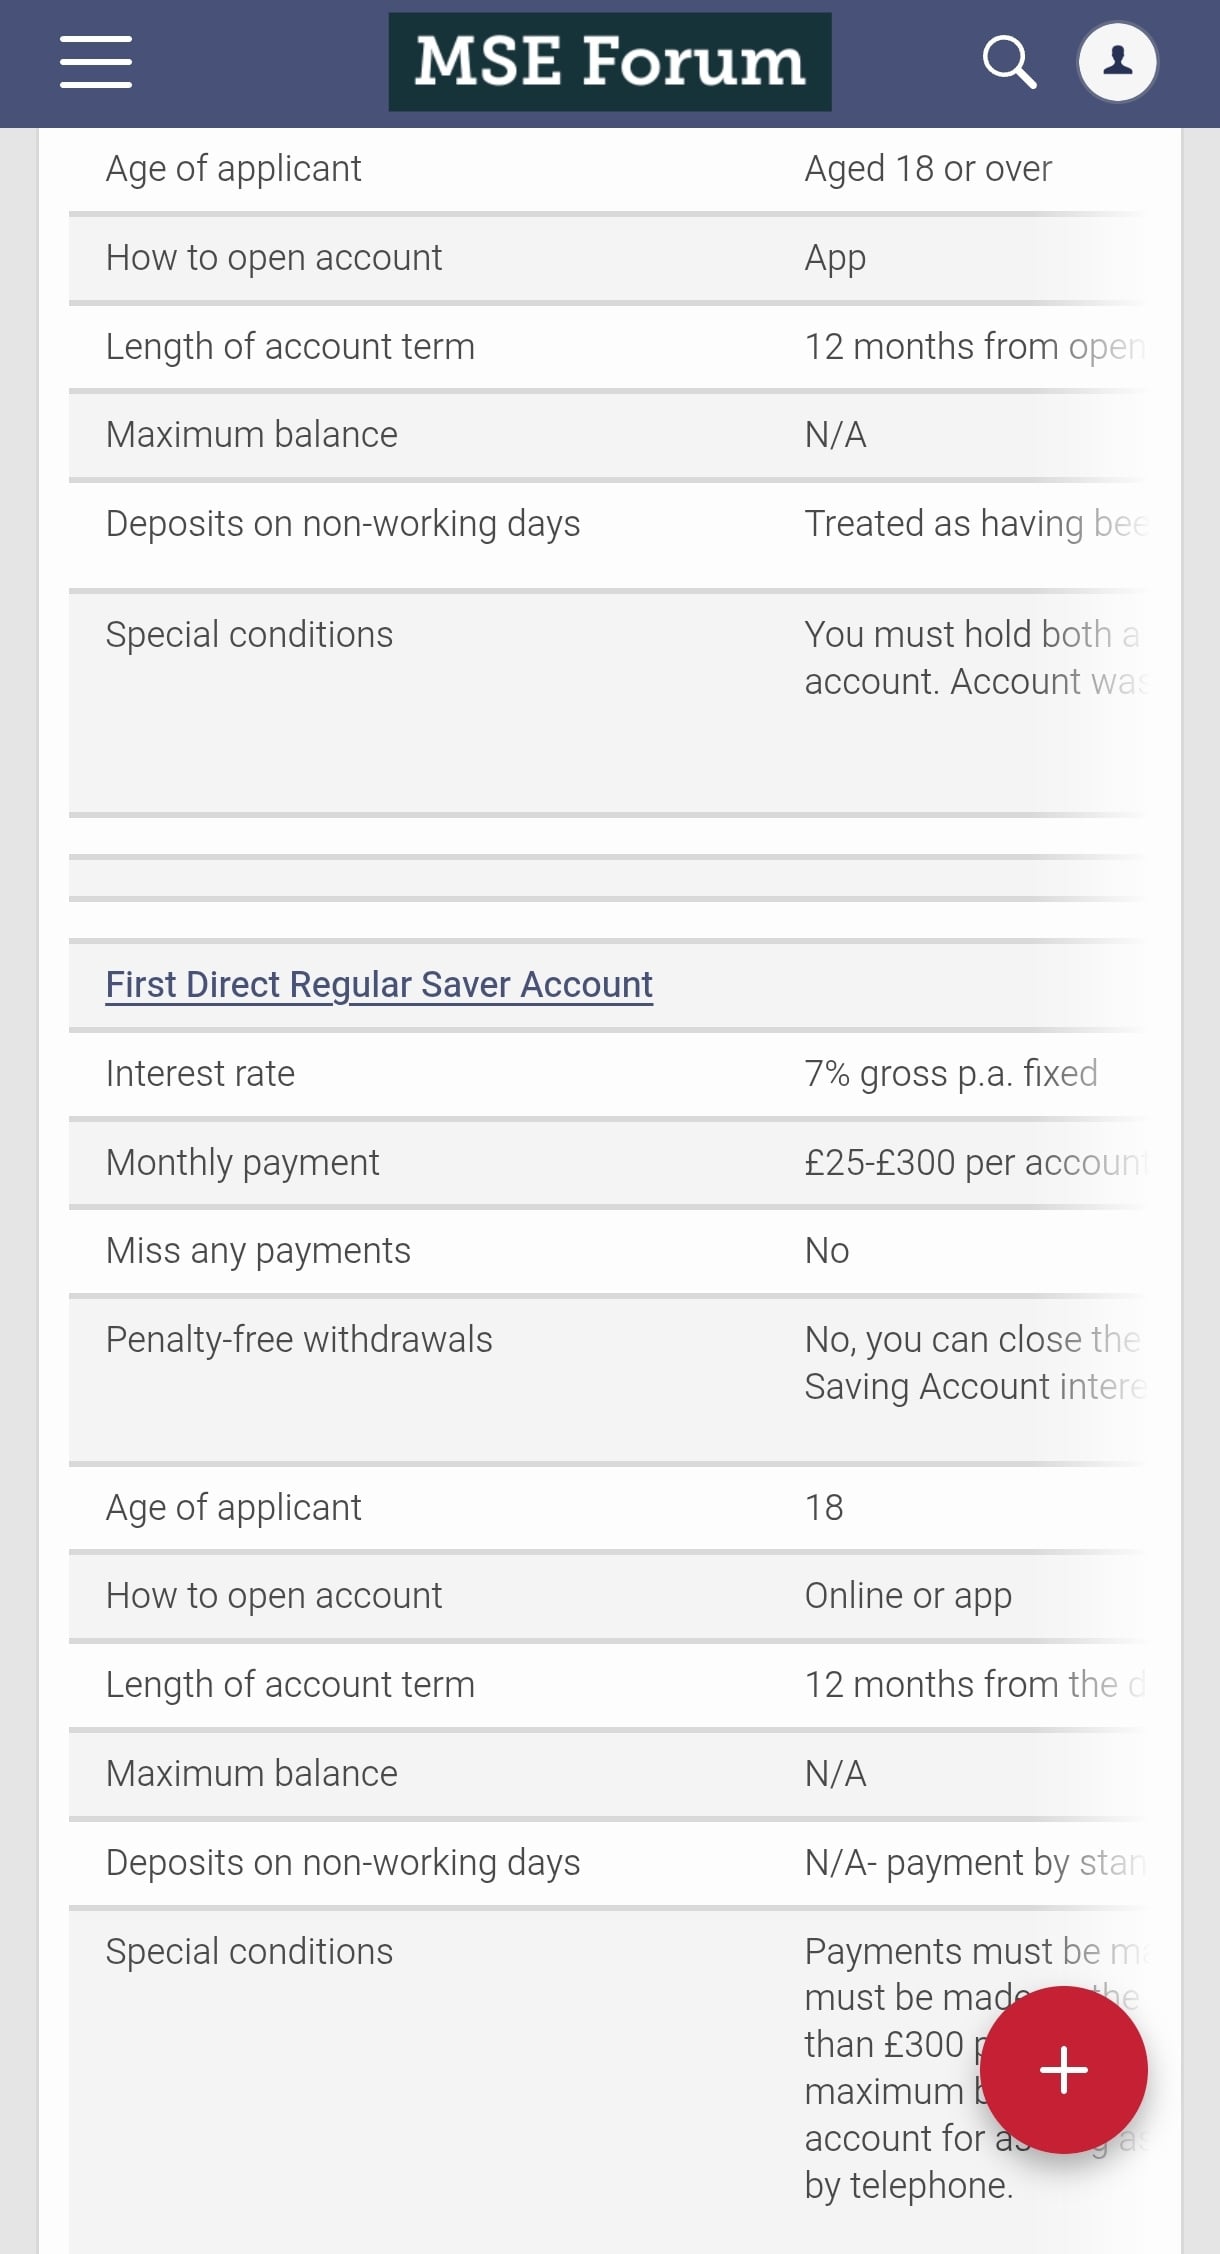Select the "Online or app" value
The width and height of the screenshot is (1220, 2254).
point(907,1596)
